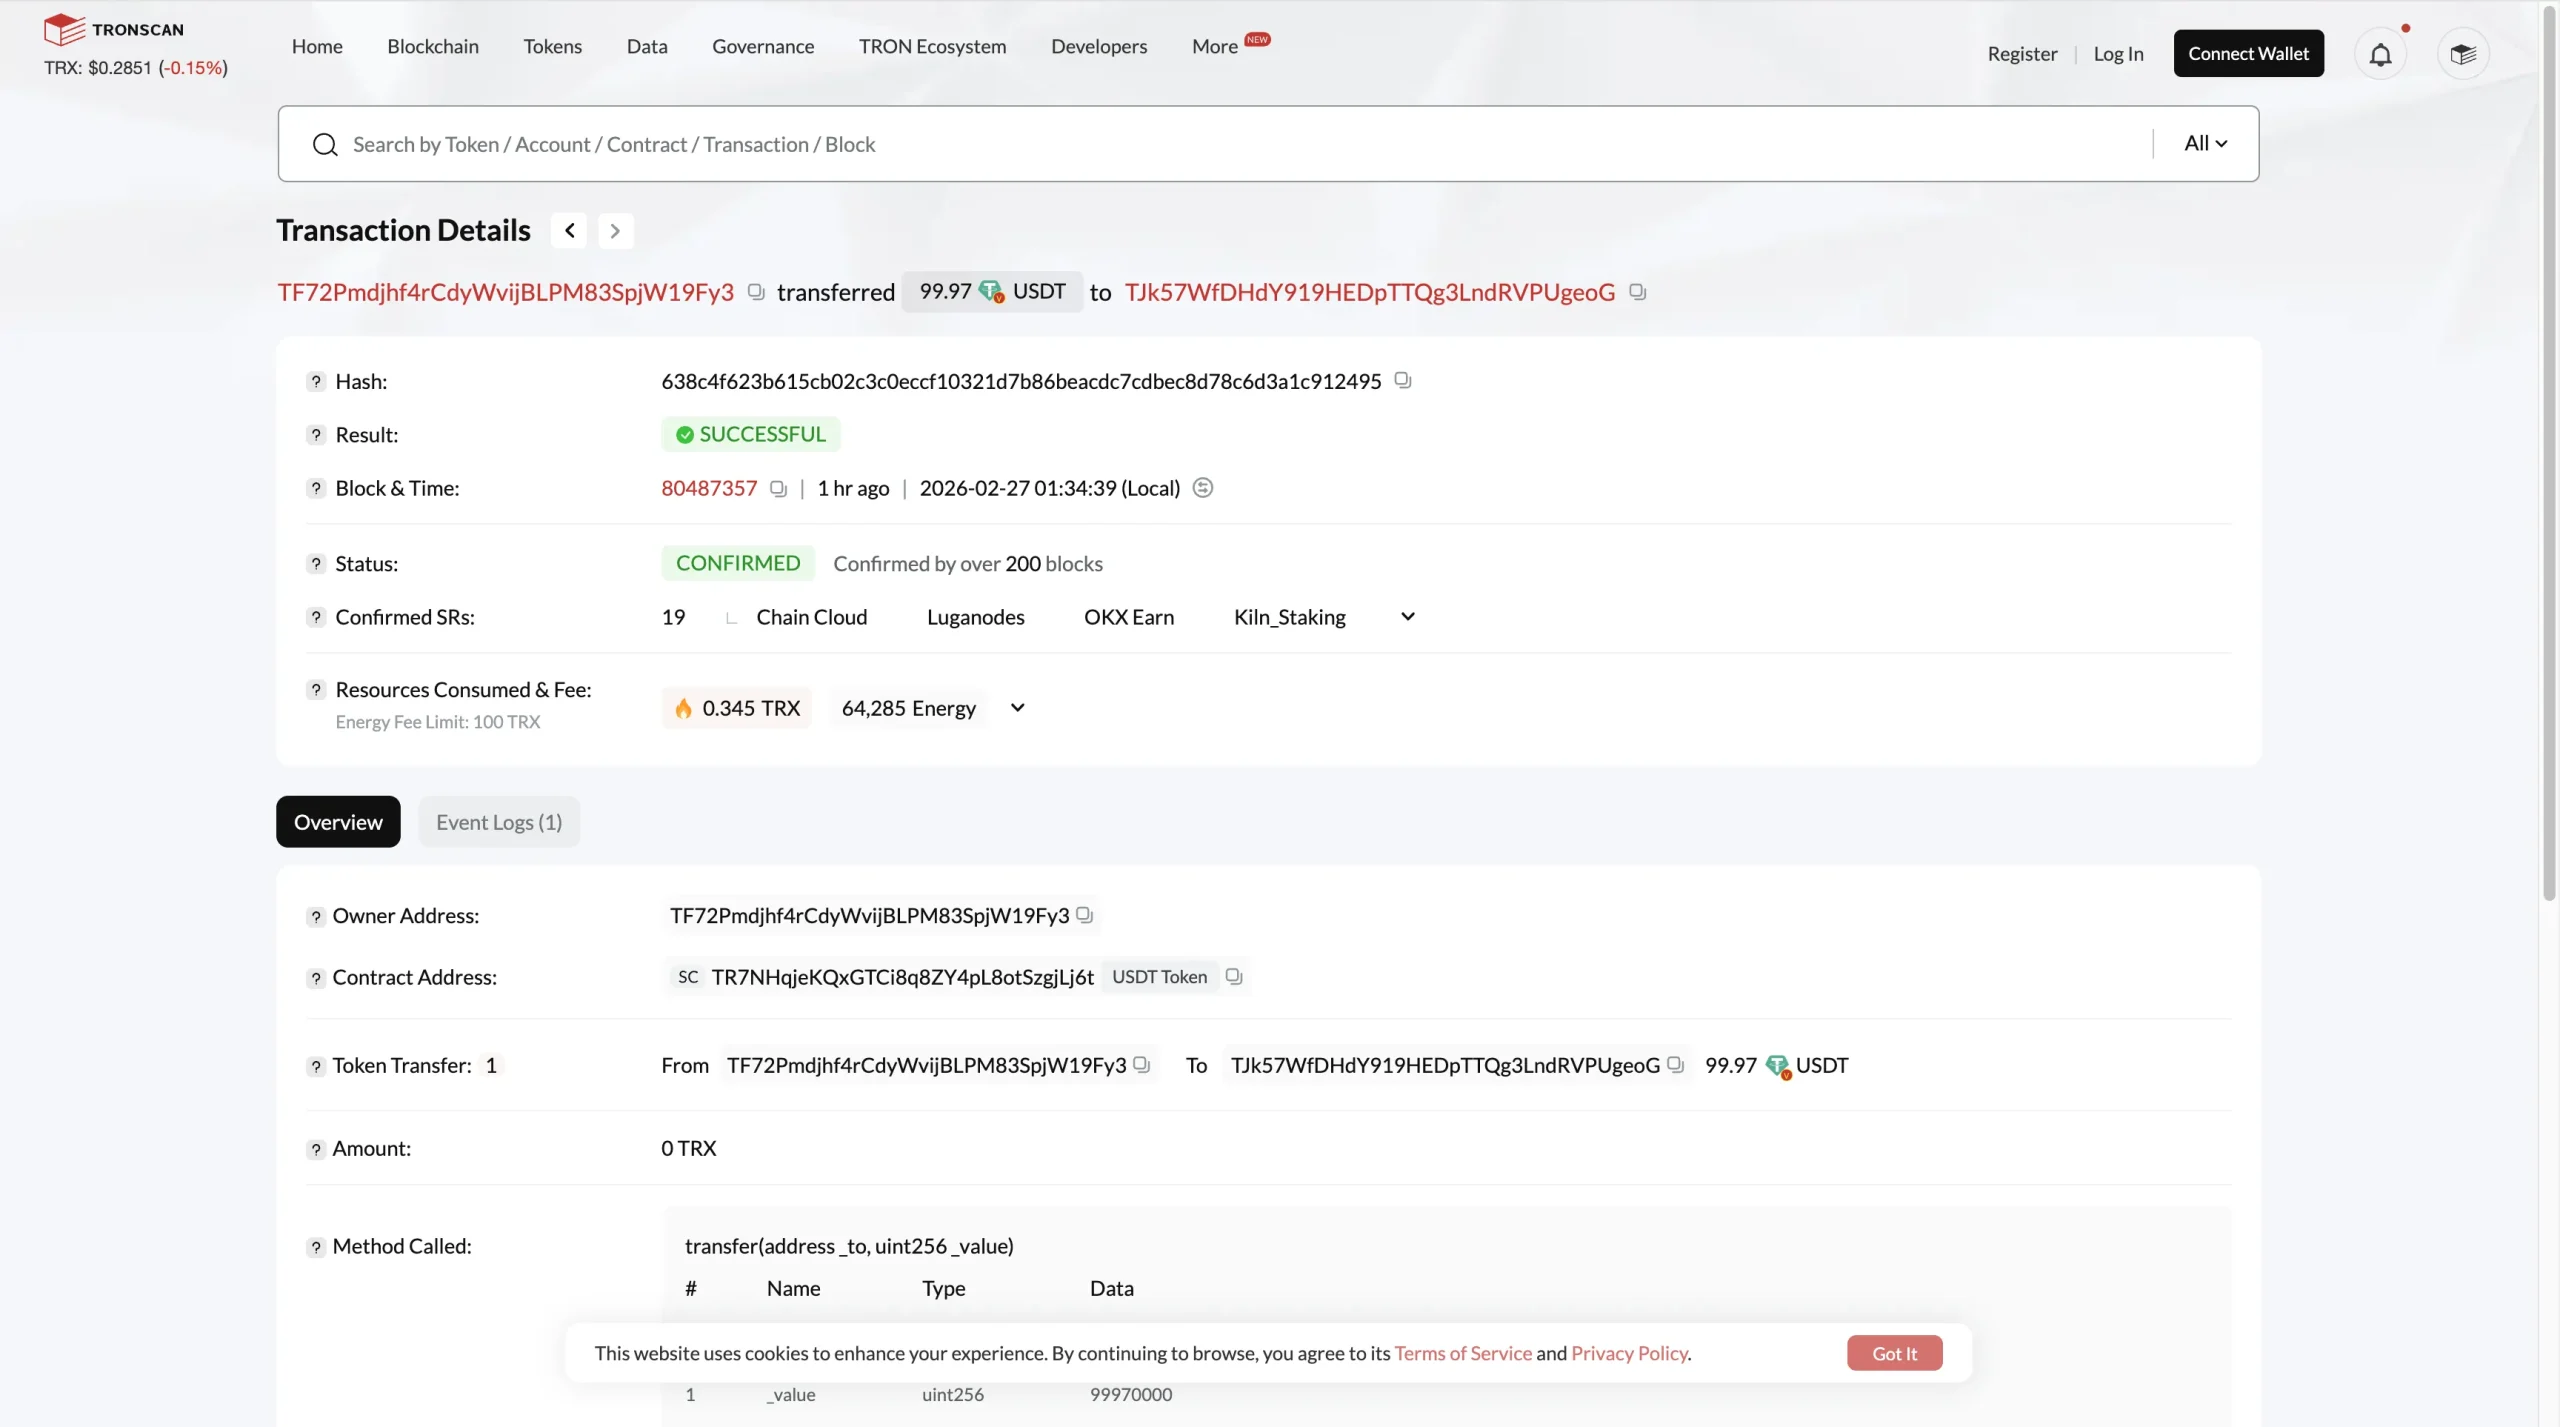Screen dimensions: 2560x1427
Task: Open the Blockchain menu
Action: [432, 46]
